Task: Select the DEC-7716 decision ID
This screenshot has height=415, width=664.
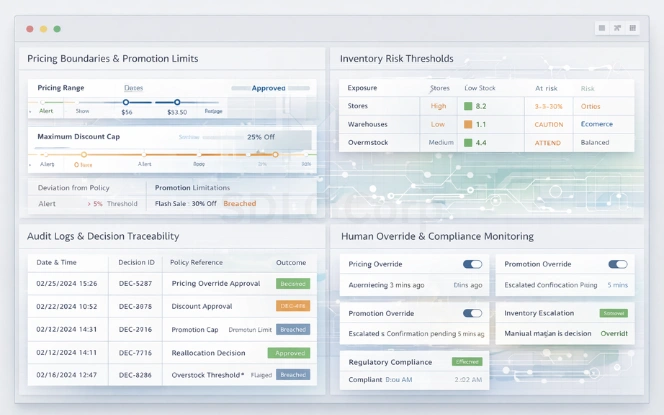Action: coord(135,353)
